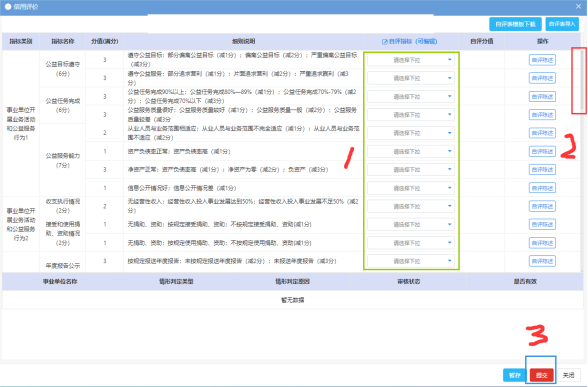Download template via 自评表模板下载 button
The image size is (588, 387).
coord(515,24)
